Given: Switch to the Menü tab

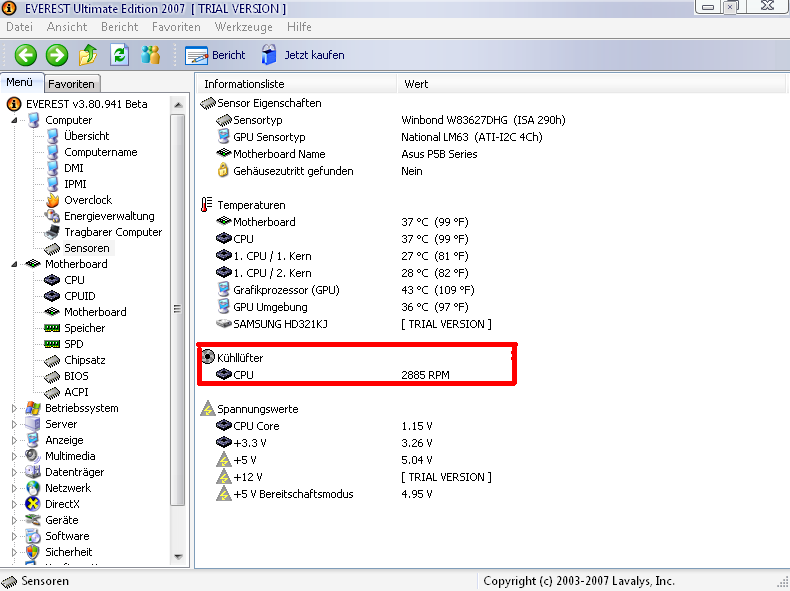Looking at the screenshot, I should (20, 82).
